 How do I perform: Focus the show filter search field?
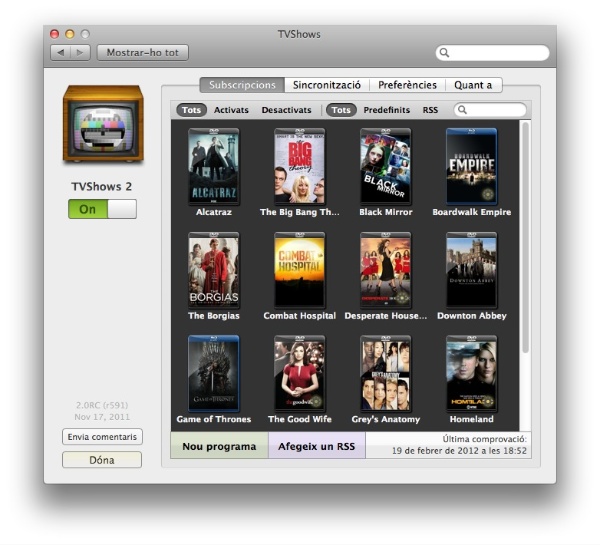[x=490, y=110]
